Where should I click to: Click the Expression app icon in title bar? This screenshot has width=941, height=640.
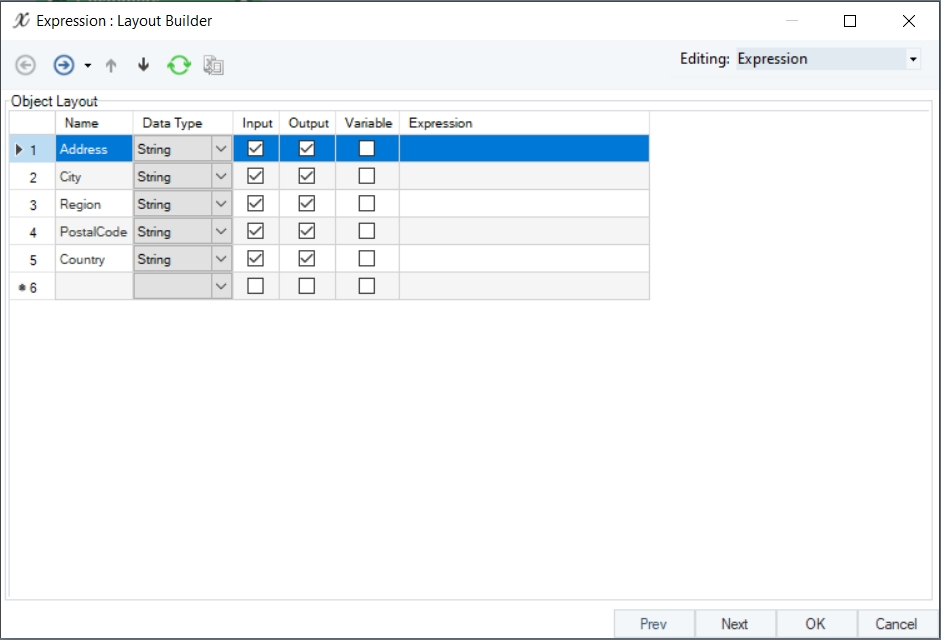coord(20,20)
